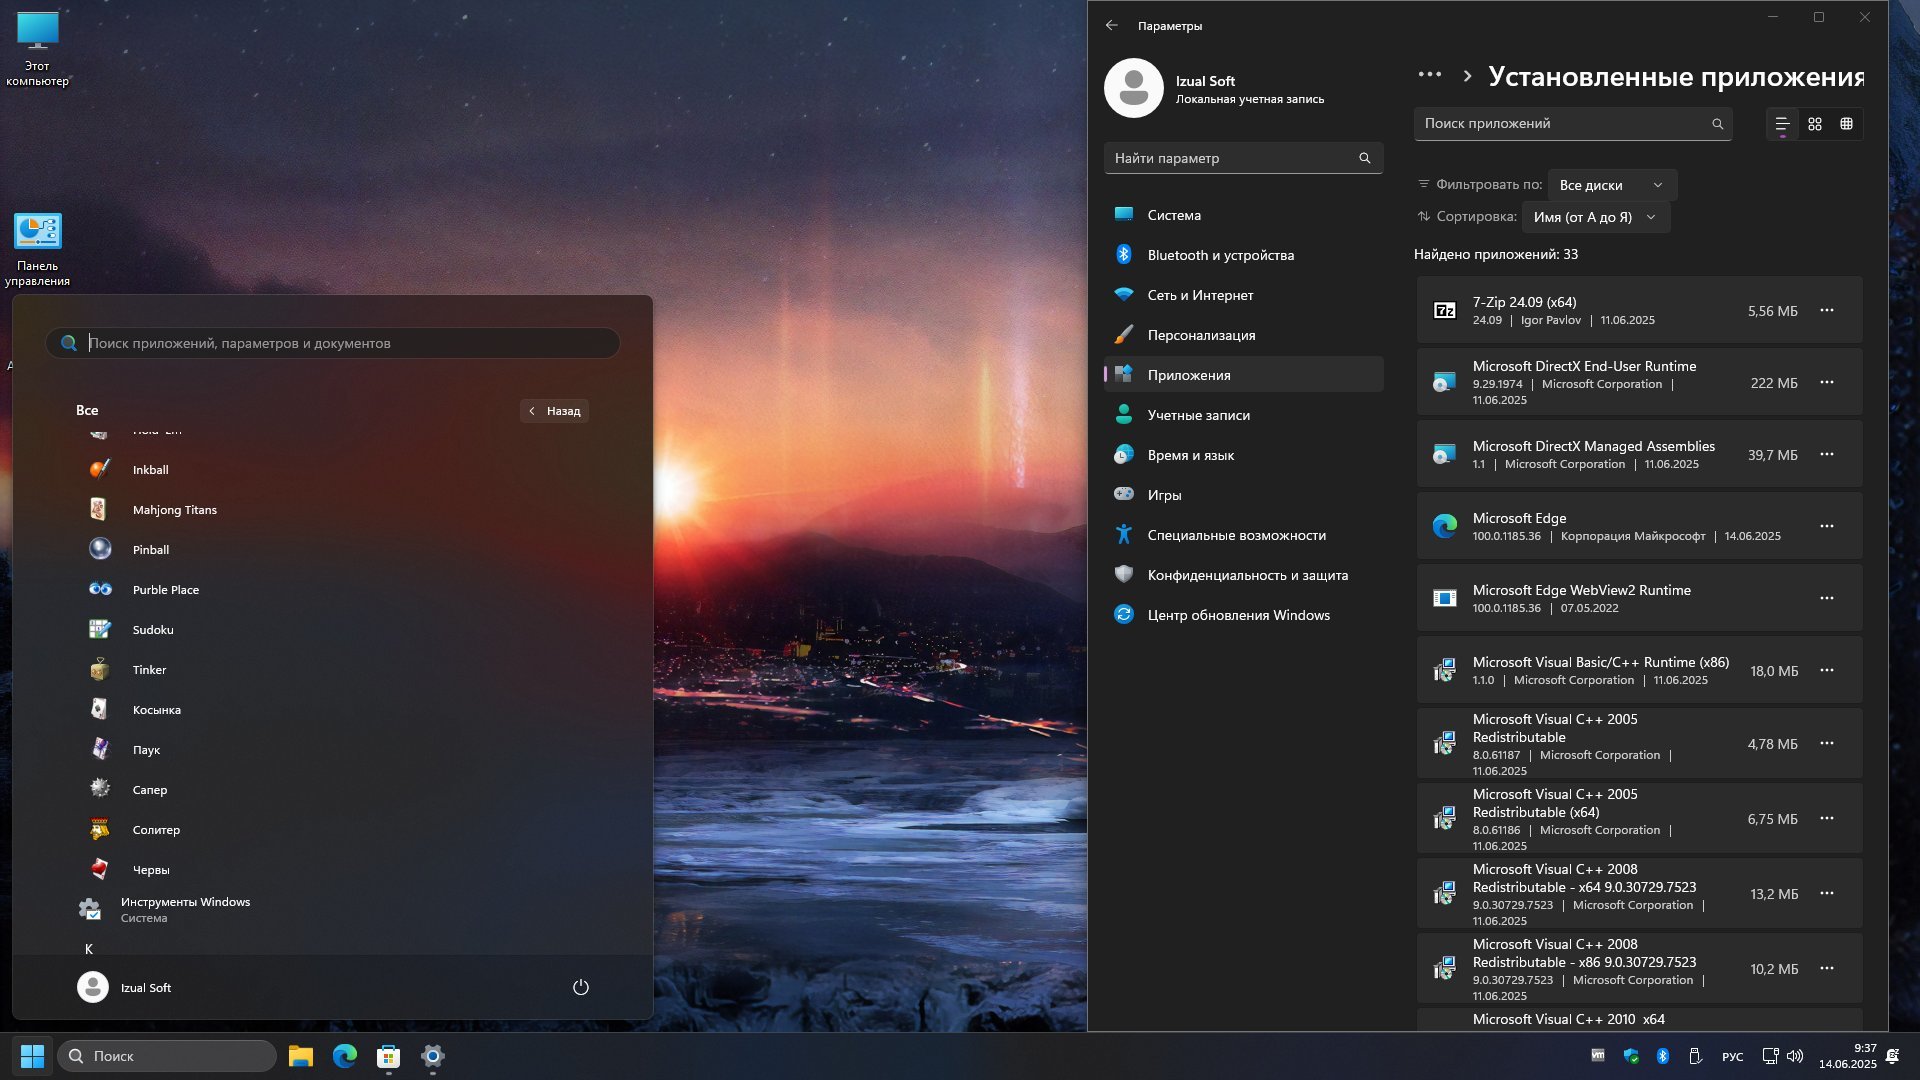The height and width of the screenshot is (1080, 1920).
Task: Open Центр обновления Windows
Action: pyautogui.click(x=1243, y=615)
